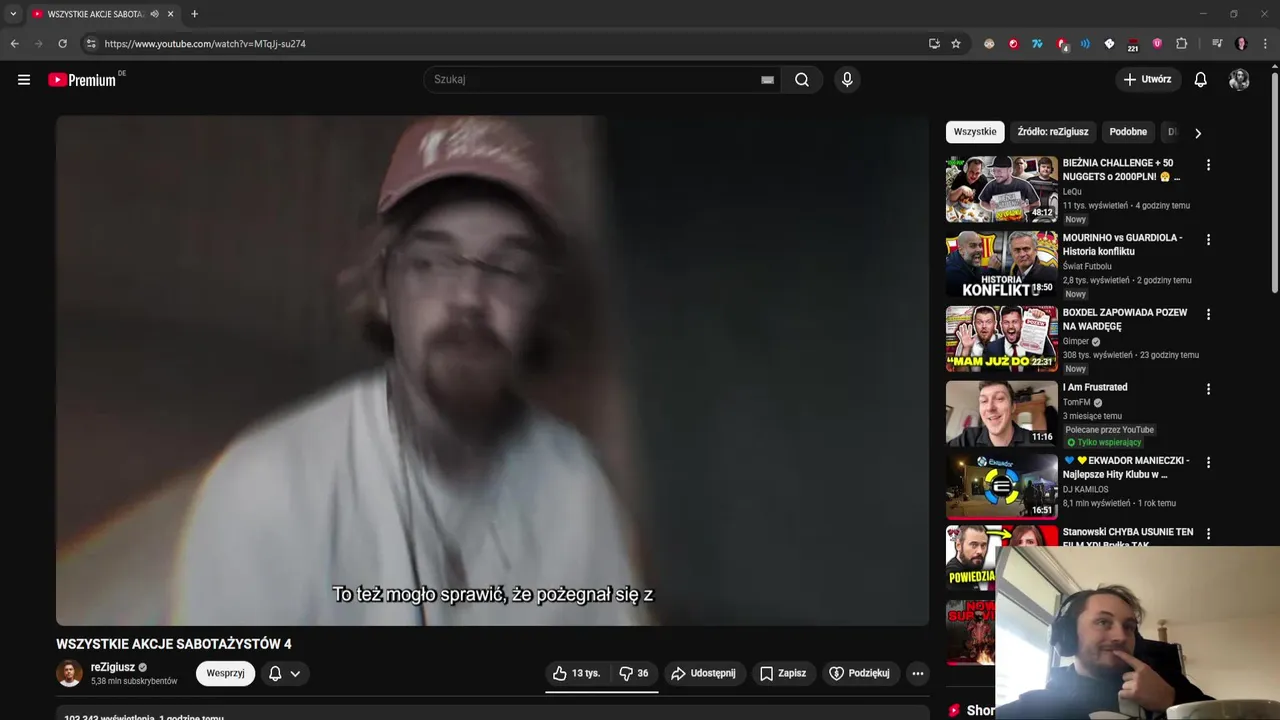Select the Podobne filter chip
This screenshot has height=720, width=1280.
[1128, 132]
